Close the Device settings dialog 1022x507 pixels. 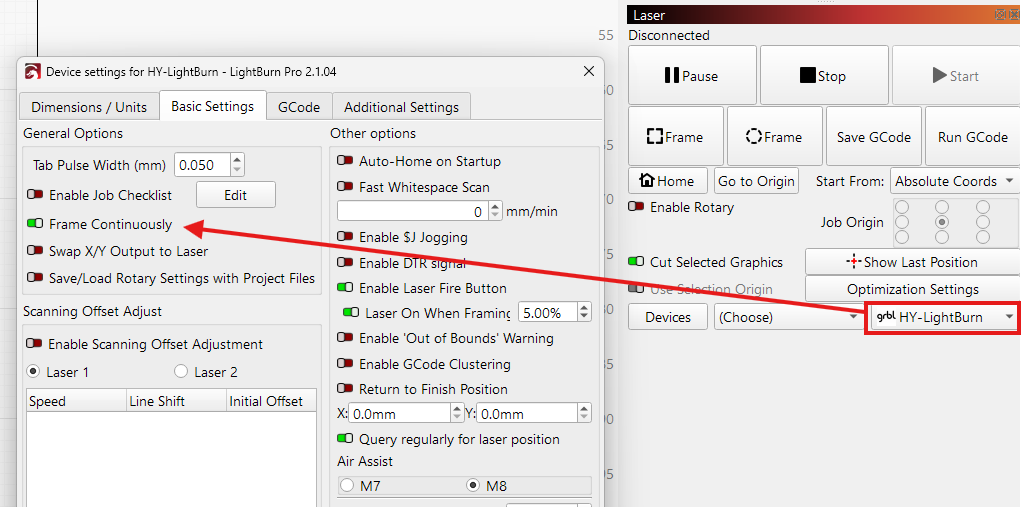589,71
